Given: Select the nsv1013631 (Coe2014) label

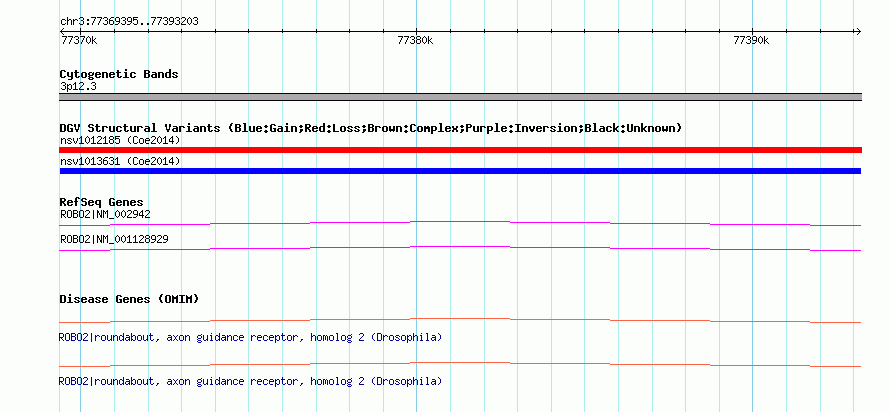Looking at the screenshot, I should [x=120, y=162].
